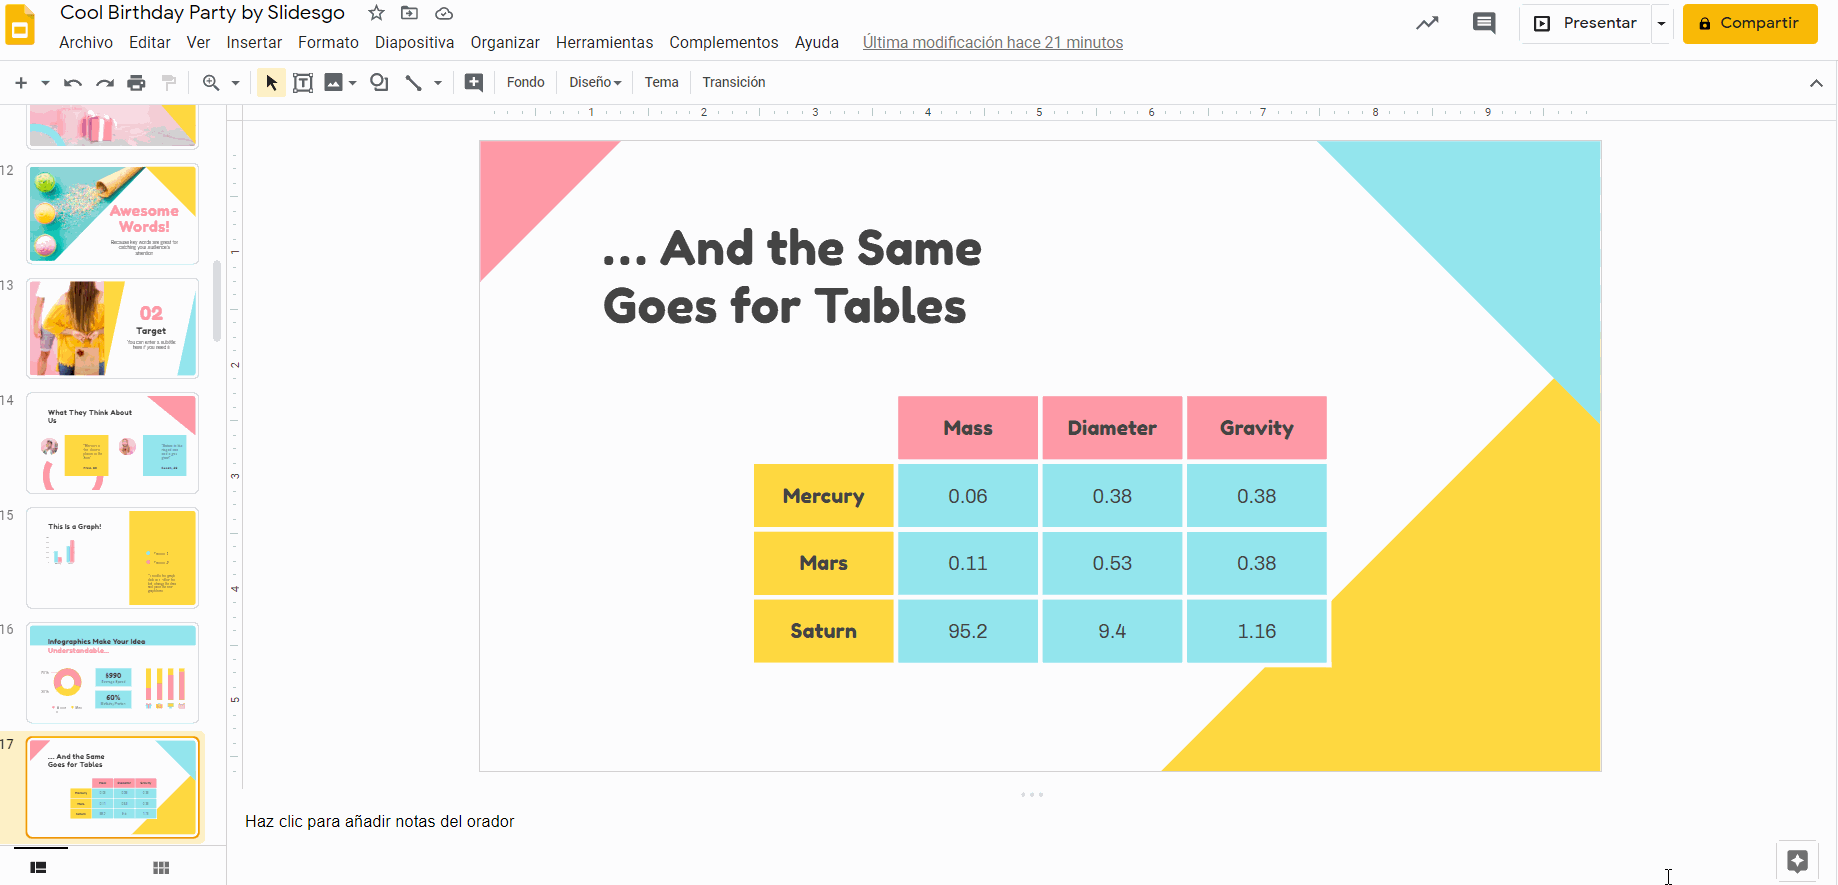Image resolution: width=1838 pixels, height=885 pixels.
Task: Open the Ver menu
Action: [199, 42]
